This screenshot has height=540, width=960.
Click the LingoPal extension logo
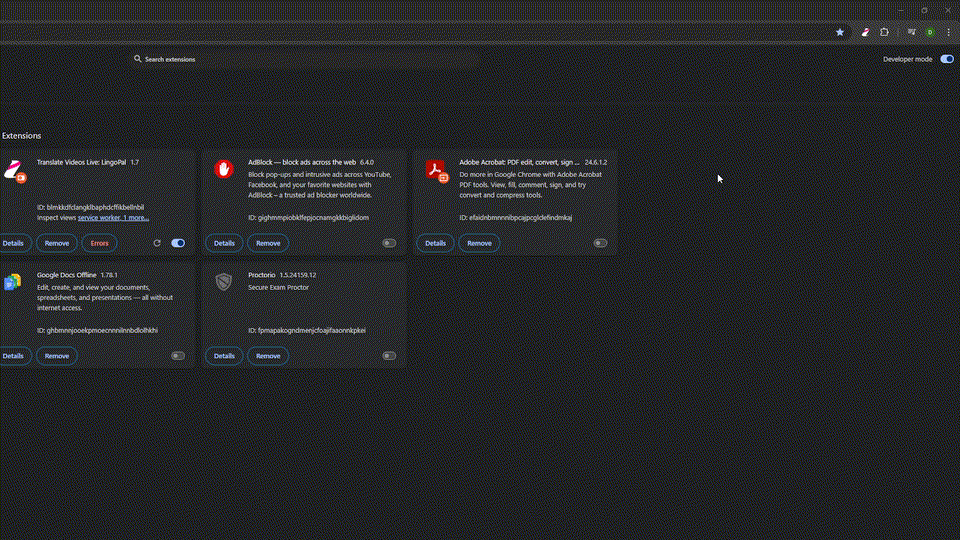[14, 170]
